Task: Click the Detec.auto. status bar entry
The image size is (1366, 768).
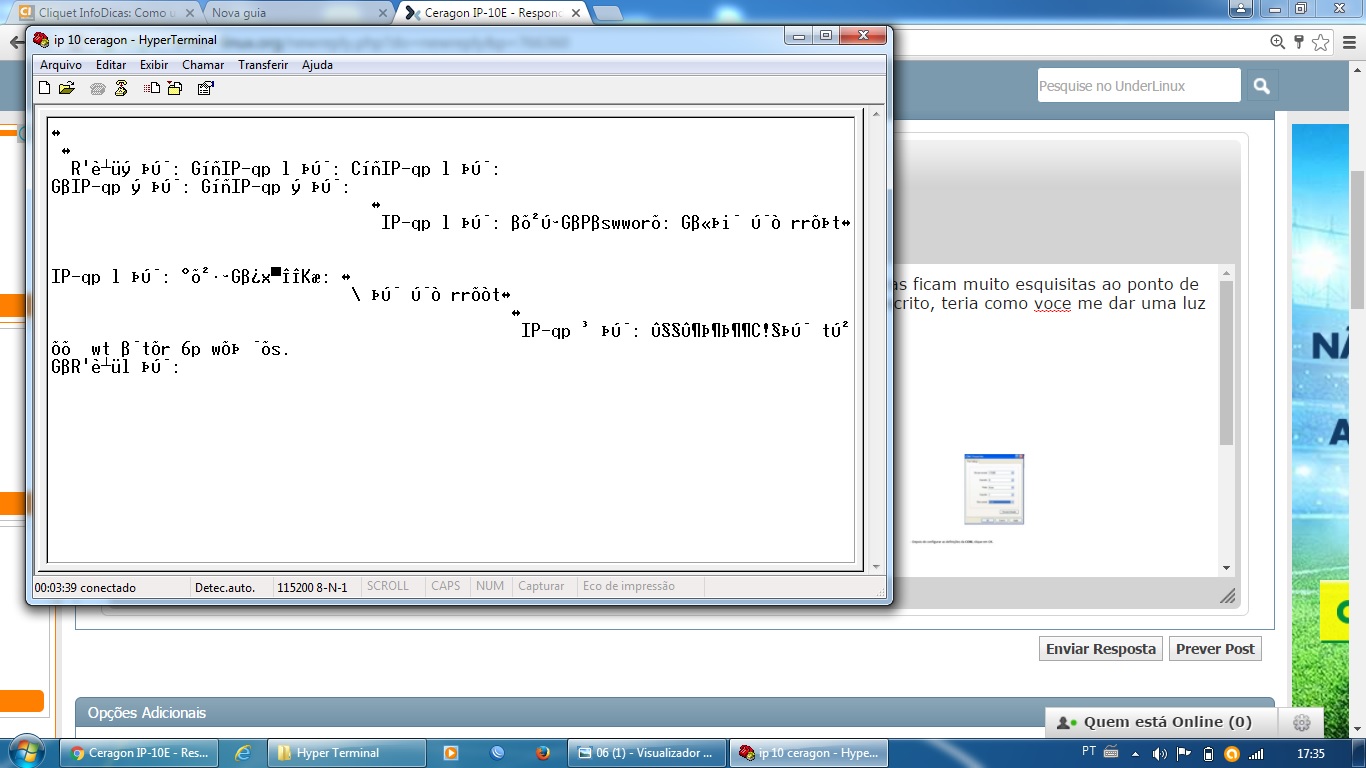Action: tap(225, 587)
